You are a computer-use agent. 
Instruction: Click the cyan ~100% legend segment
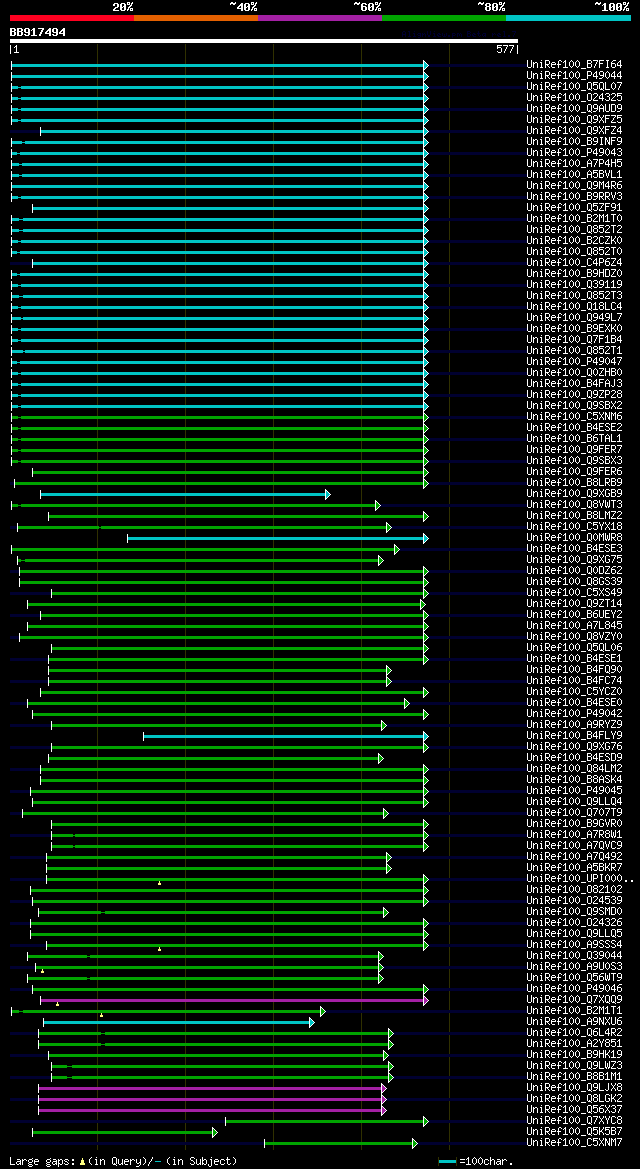(x=568, y=17)
